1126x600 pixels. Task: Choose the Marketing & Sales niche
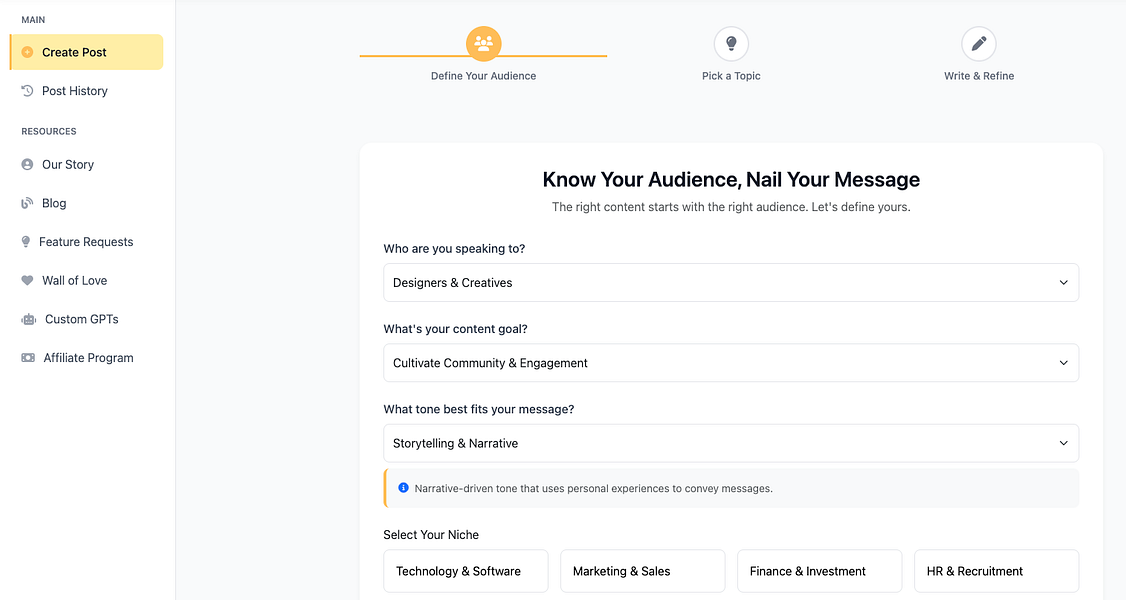[x=642, y=571]
